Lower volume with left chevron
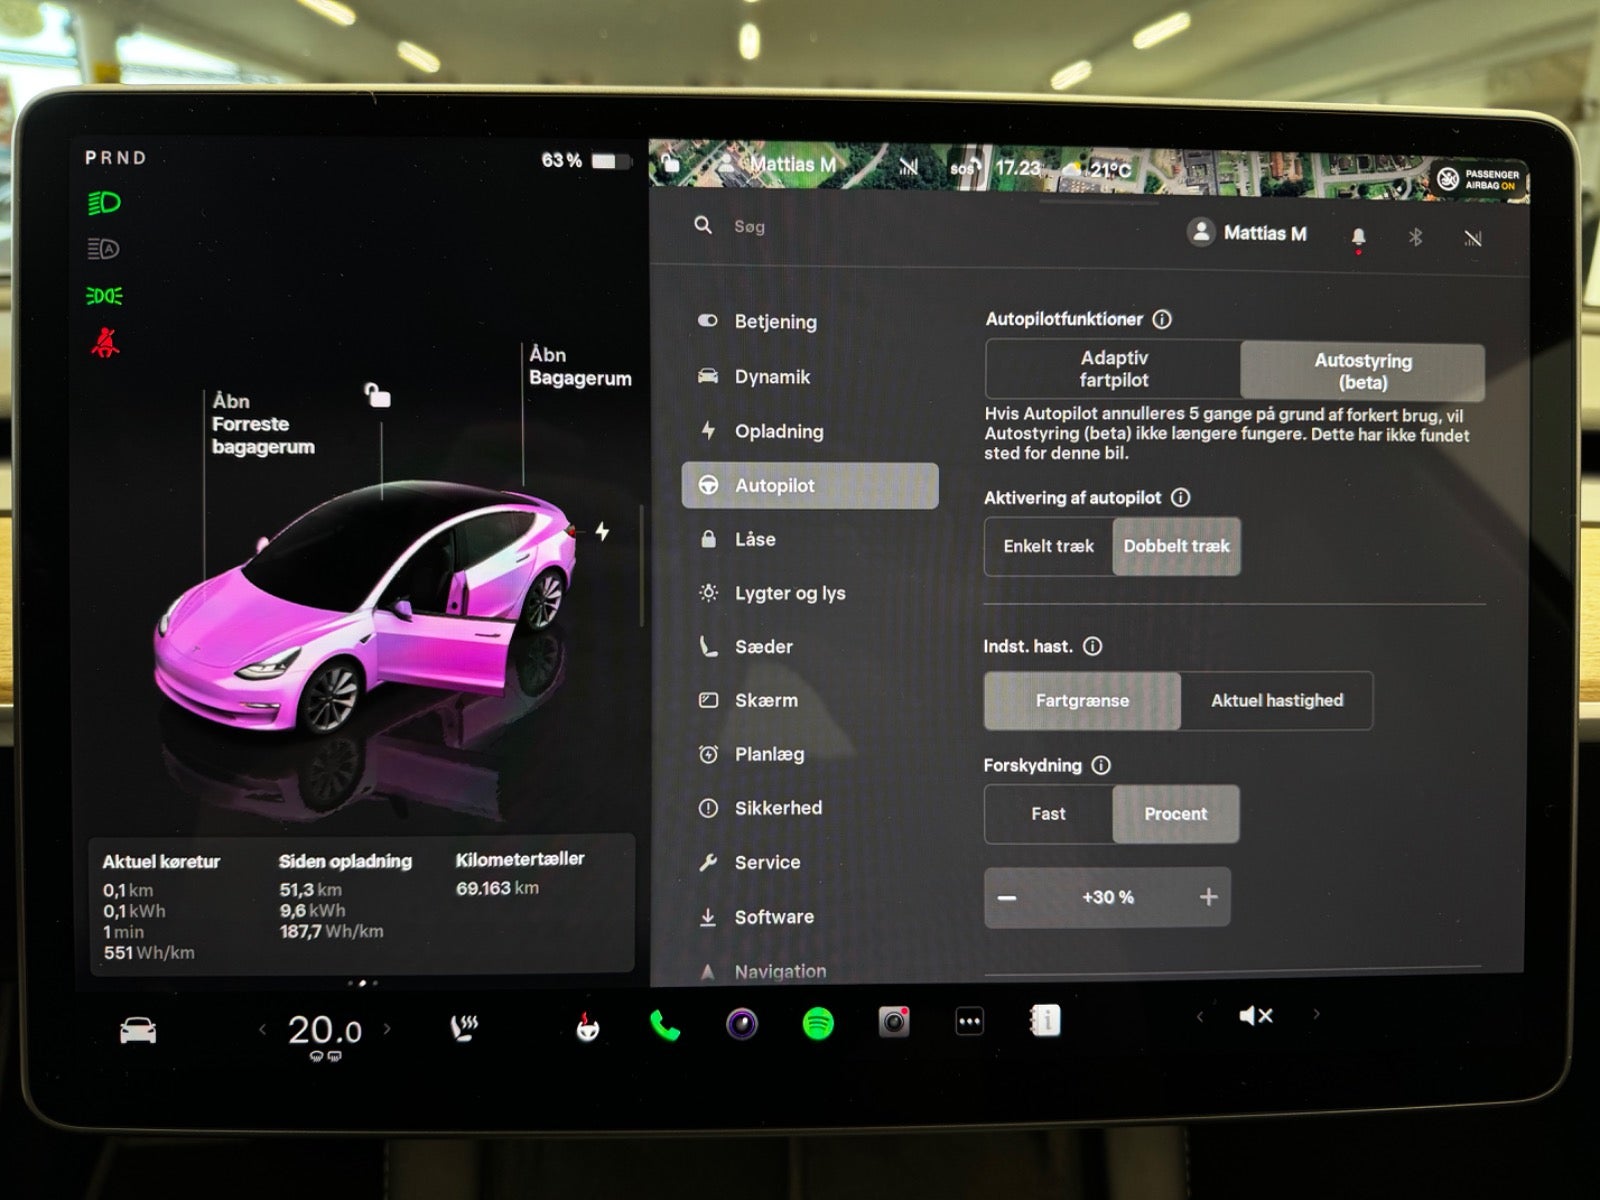 click(1199, 1016)
